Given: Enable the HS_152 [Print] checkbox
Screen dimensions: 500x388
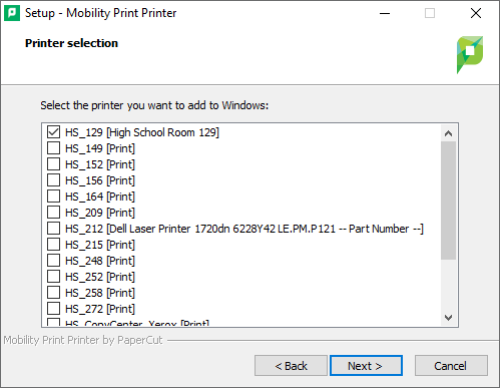Looking at the screenshot, I should (53, 164).
